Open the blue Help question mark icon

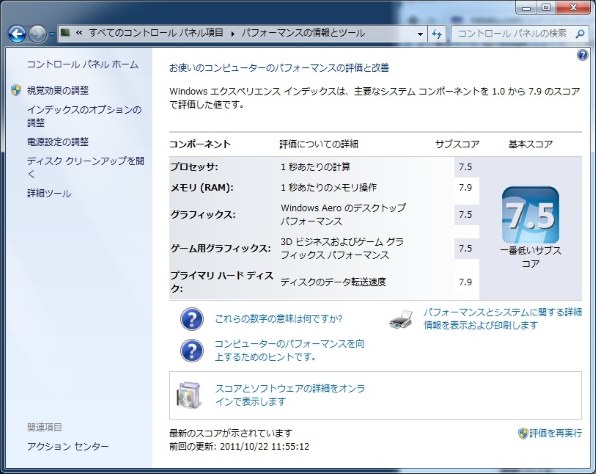click(x=582, y=55)
